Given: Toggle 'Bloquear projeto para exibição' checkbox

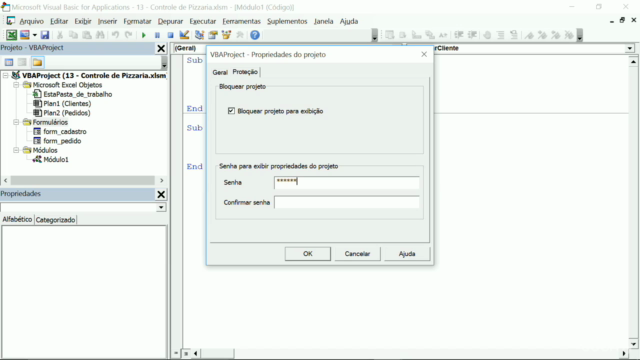Looking at the screenshot, I should click(231, 111).
